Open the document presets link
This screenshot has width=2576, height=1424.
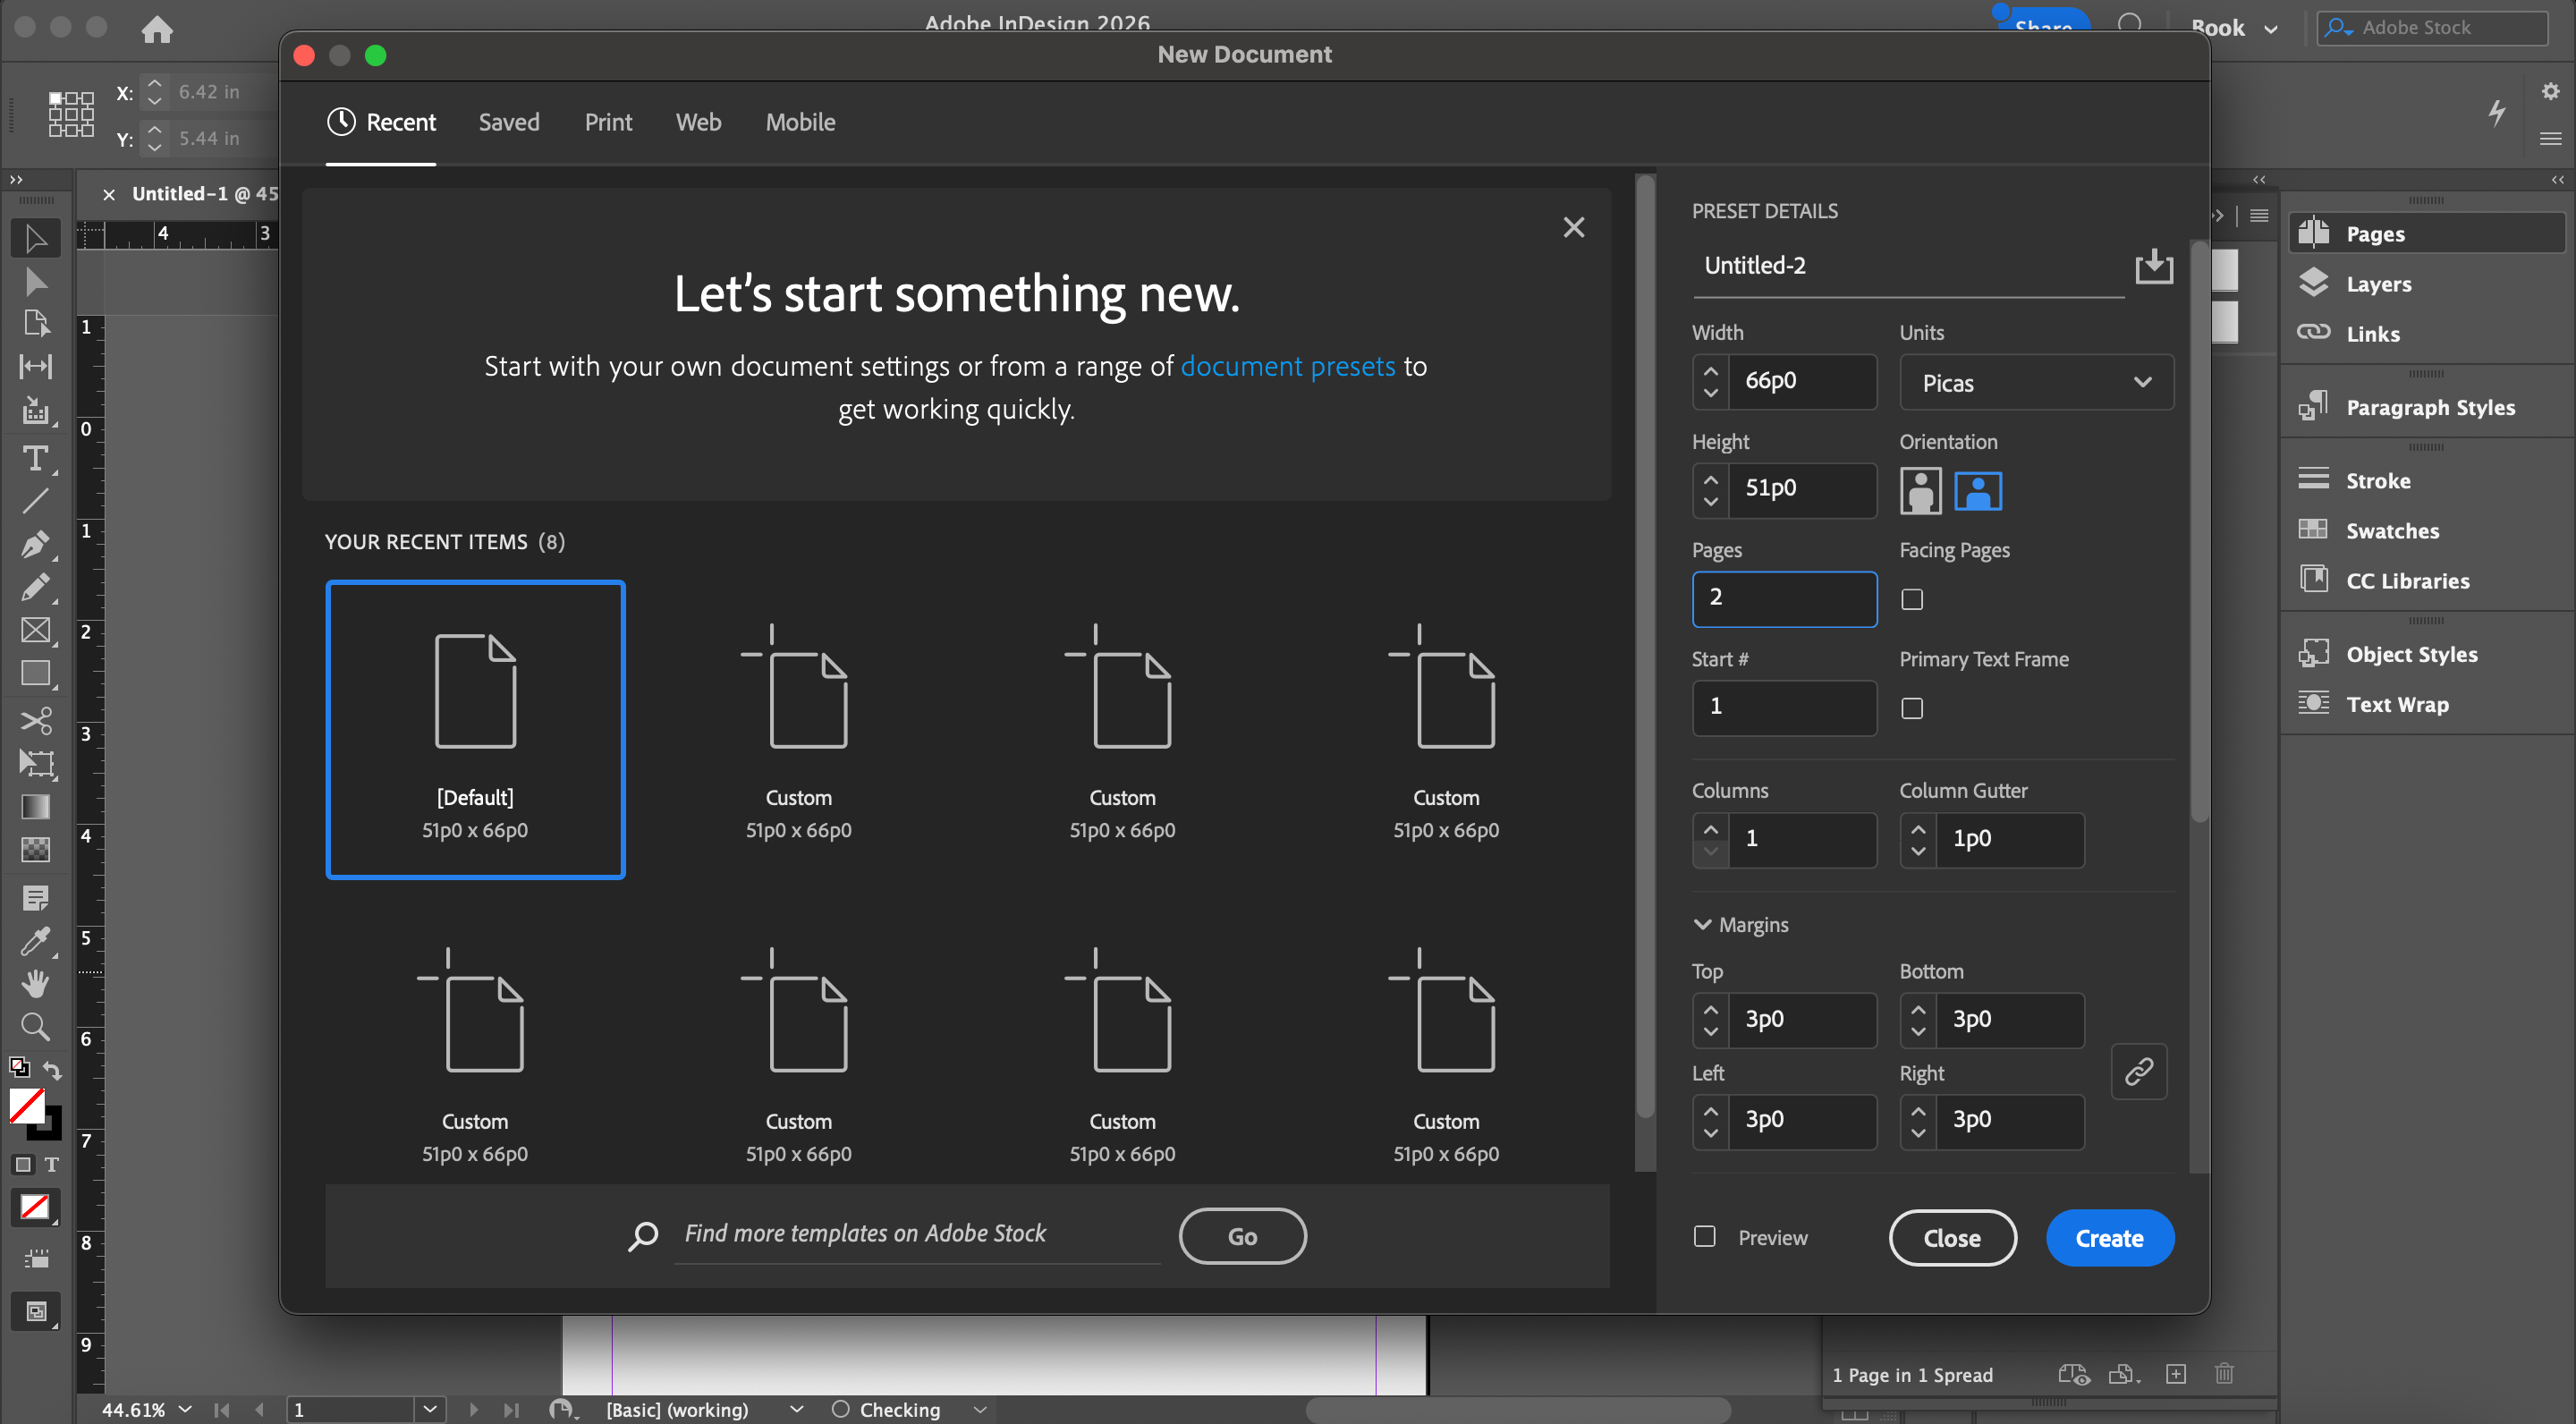pos(1287,366)
